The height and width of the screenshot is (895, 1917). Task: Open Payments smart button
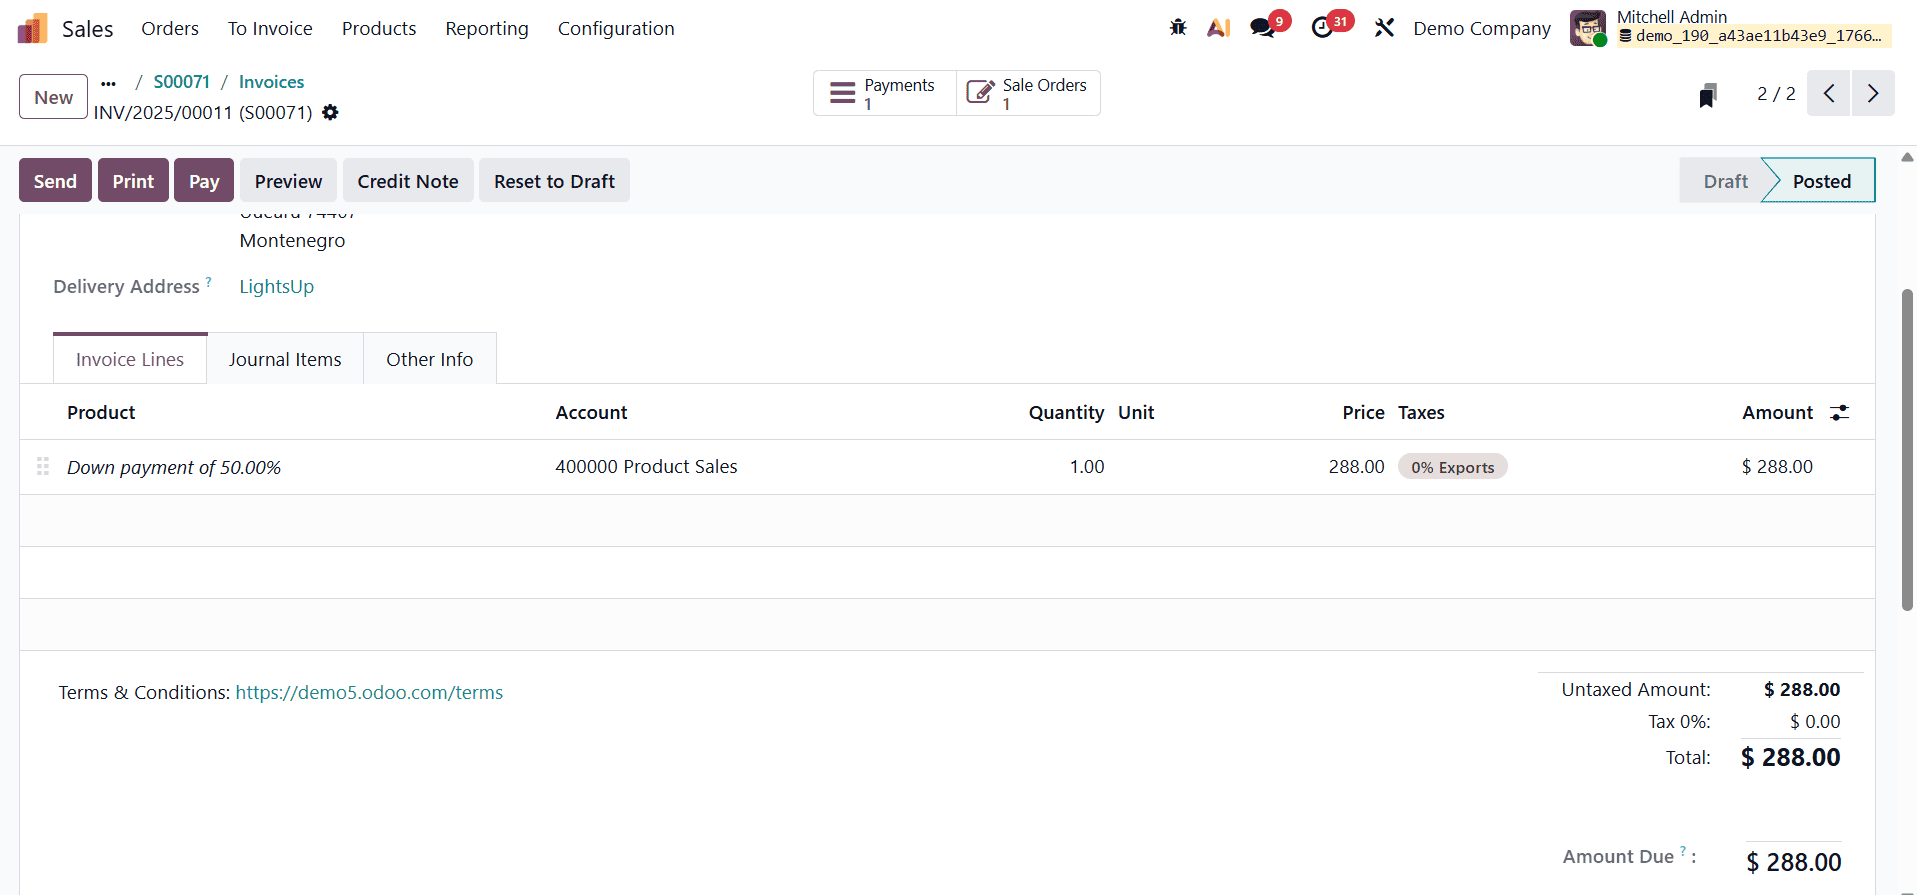coord(885,93)
